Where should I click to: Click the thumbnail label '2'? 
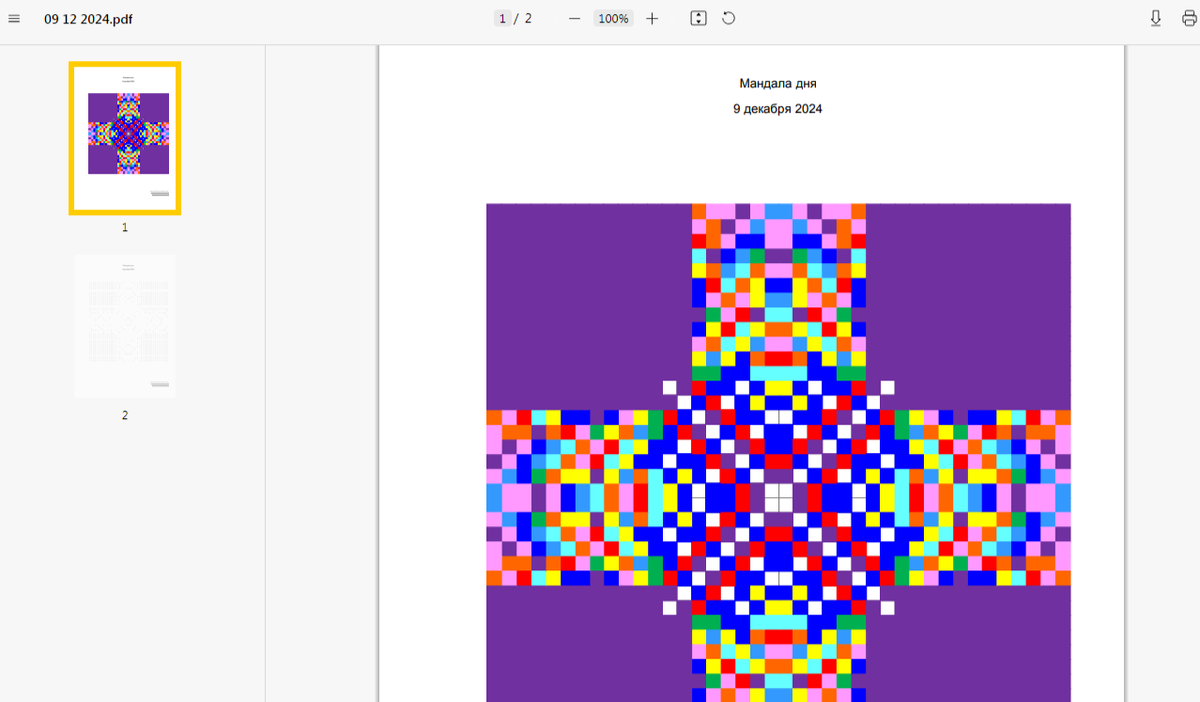click(x=125, y=415)
